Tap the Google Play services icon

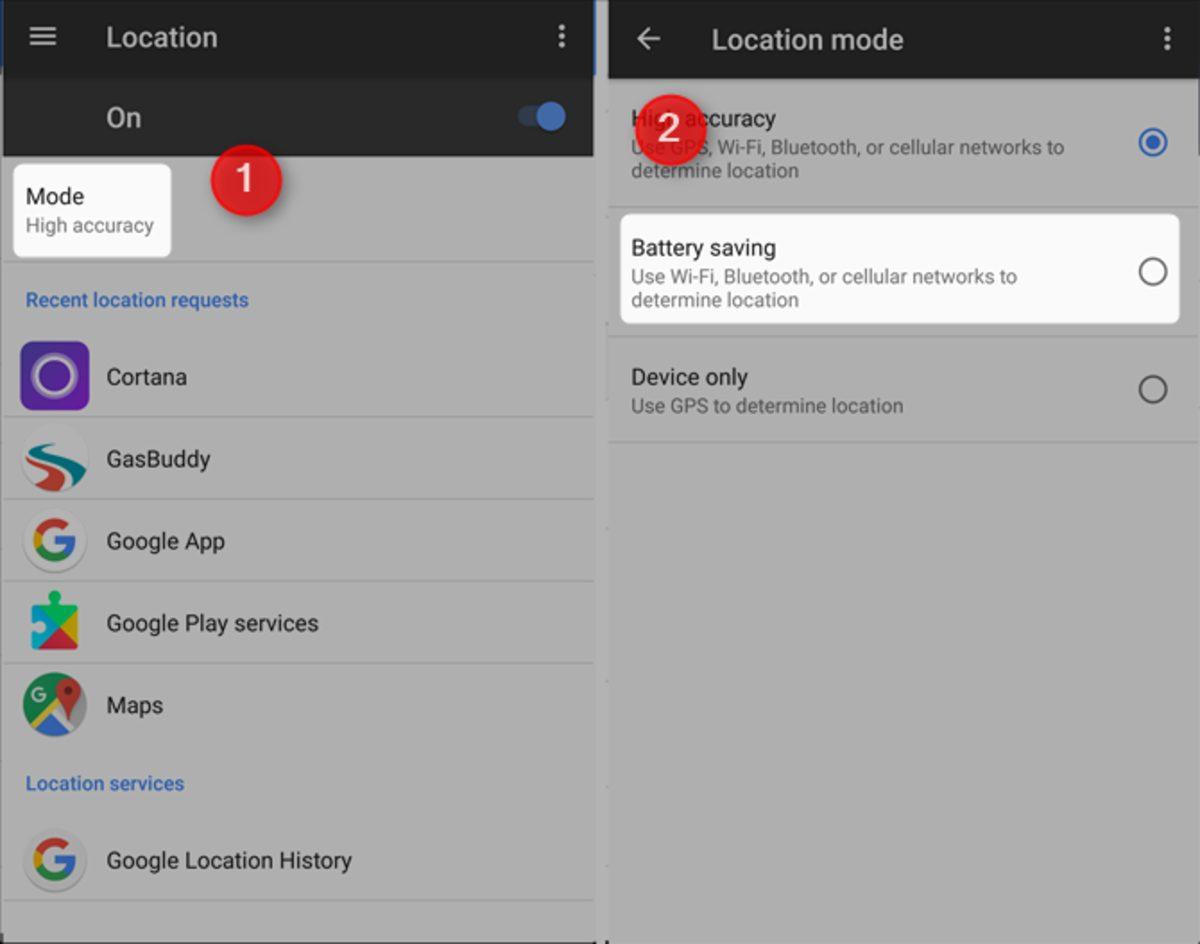(55, 623)
